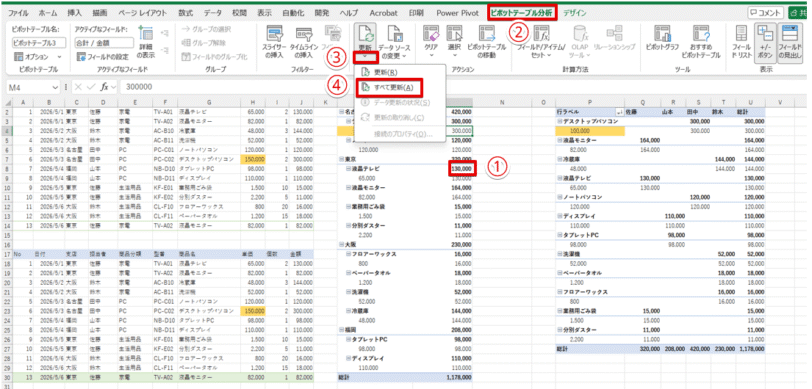Click 詳細の表示 drill-down icon
812x389 pixels.
[147, 32]
